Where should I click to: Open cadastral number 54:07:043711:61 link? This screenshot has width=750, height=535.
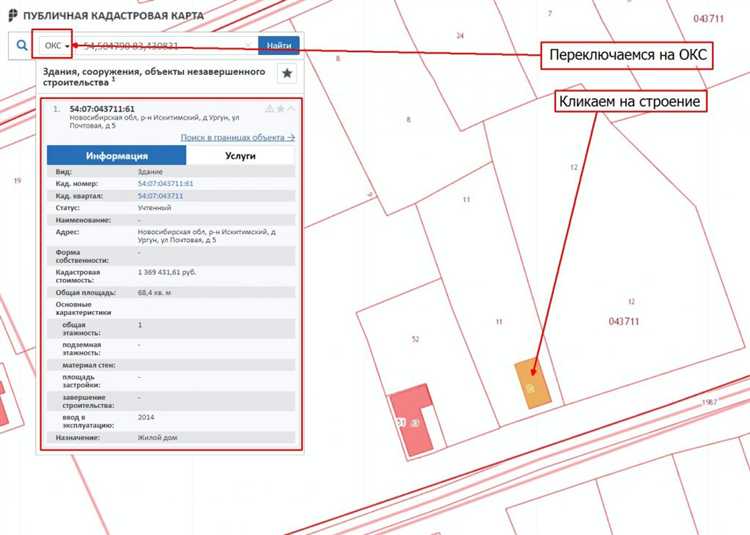pyautogui.click(x=165, y=184)
